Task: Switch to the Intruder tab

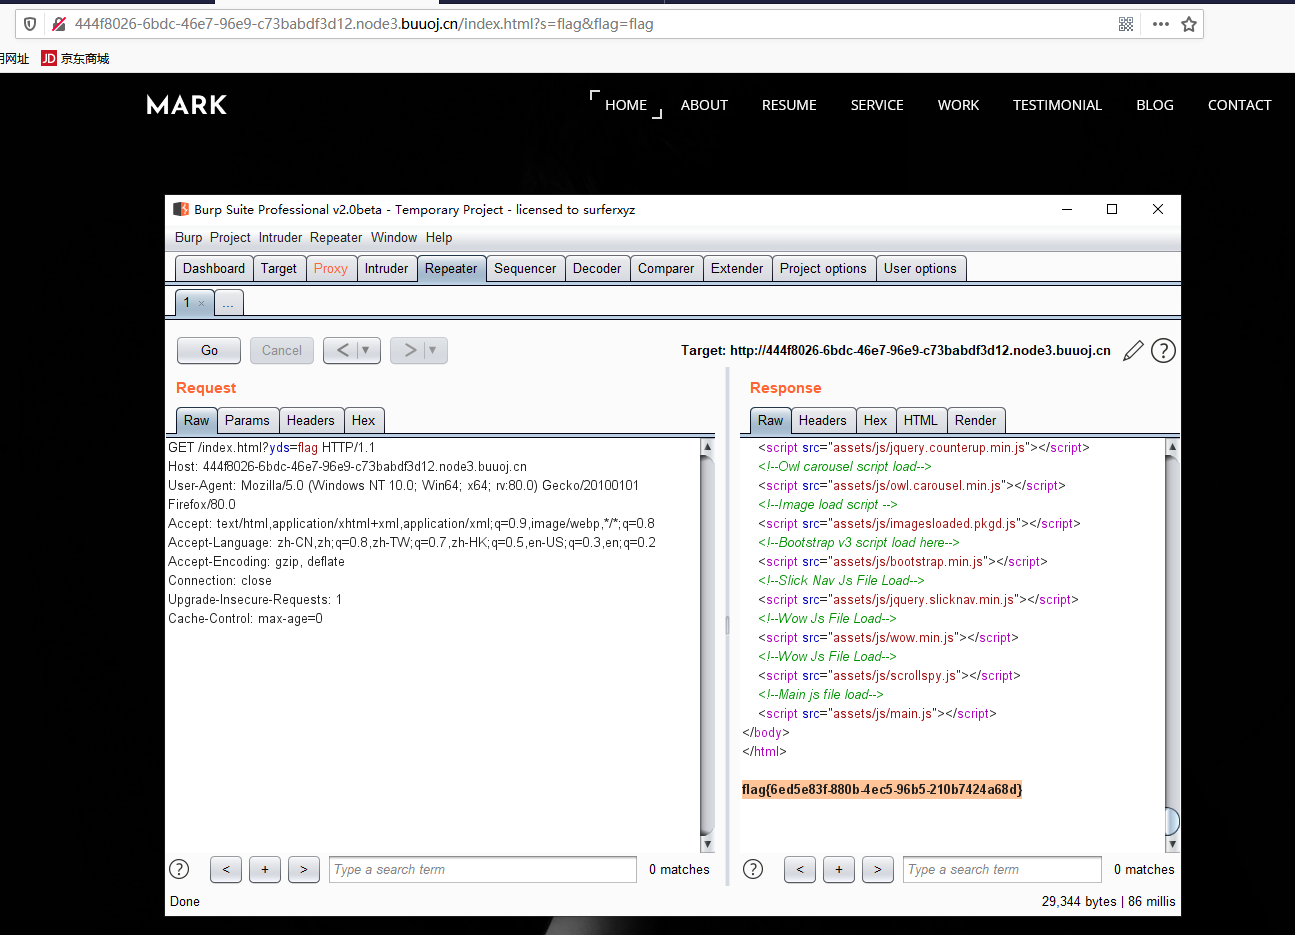Action: [x=386, y=268]
